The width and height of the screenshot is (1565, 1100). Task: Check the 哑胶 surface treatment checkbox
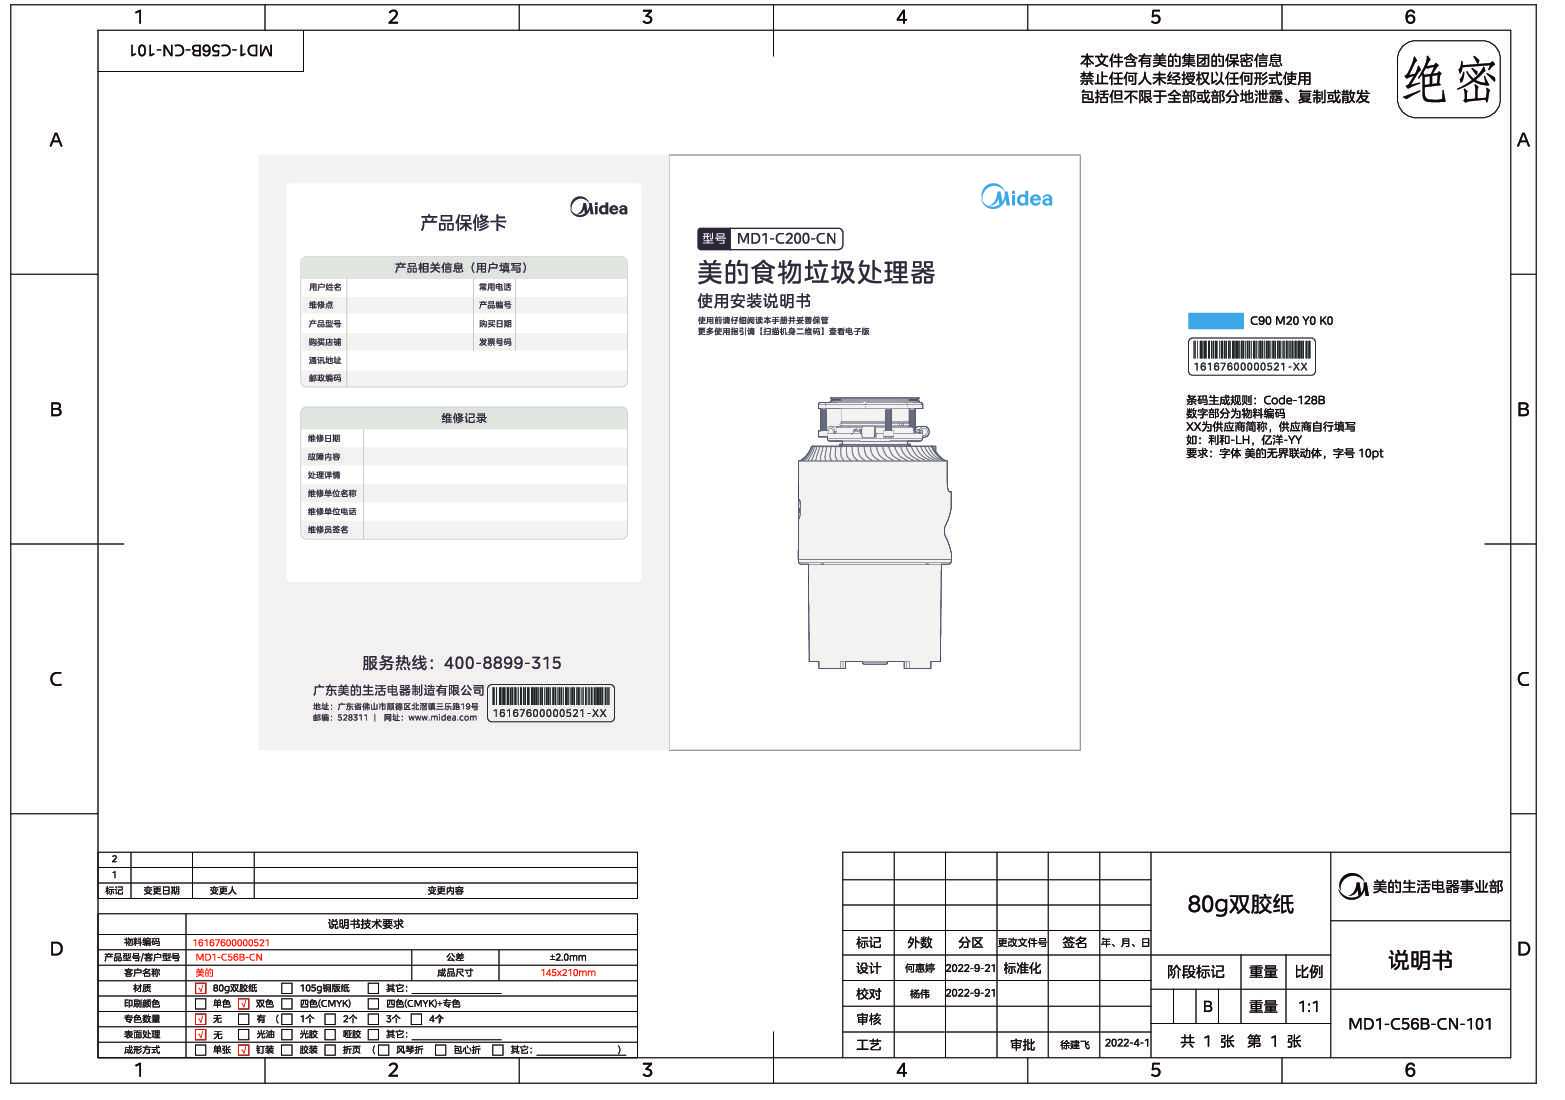tap(331, 1035)
